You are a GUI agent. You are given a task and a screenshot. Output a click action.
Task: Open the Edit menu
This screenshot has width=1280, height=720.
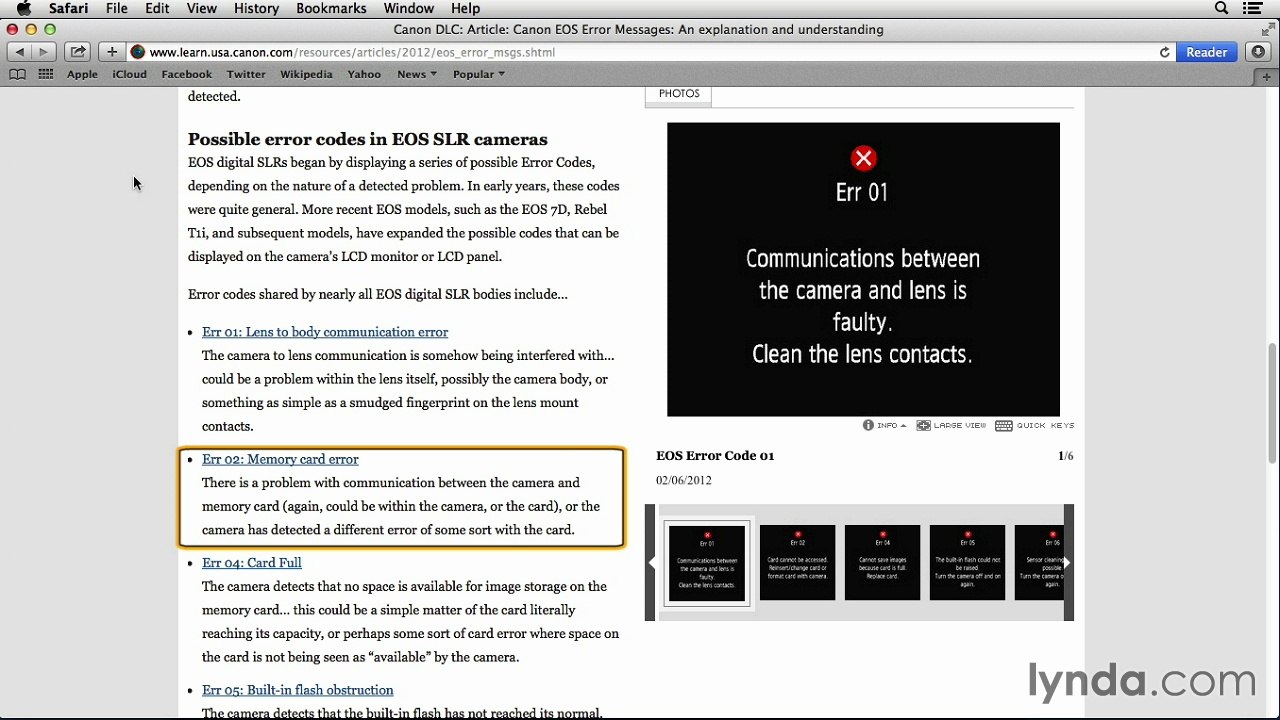pyautogui.click(x=157, y=8)
